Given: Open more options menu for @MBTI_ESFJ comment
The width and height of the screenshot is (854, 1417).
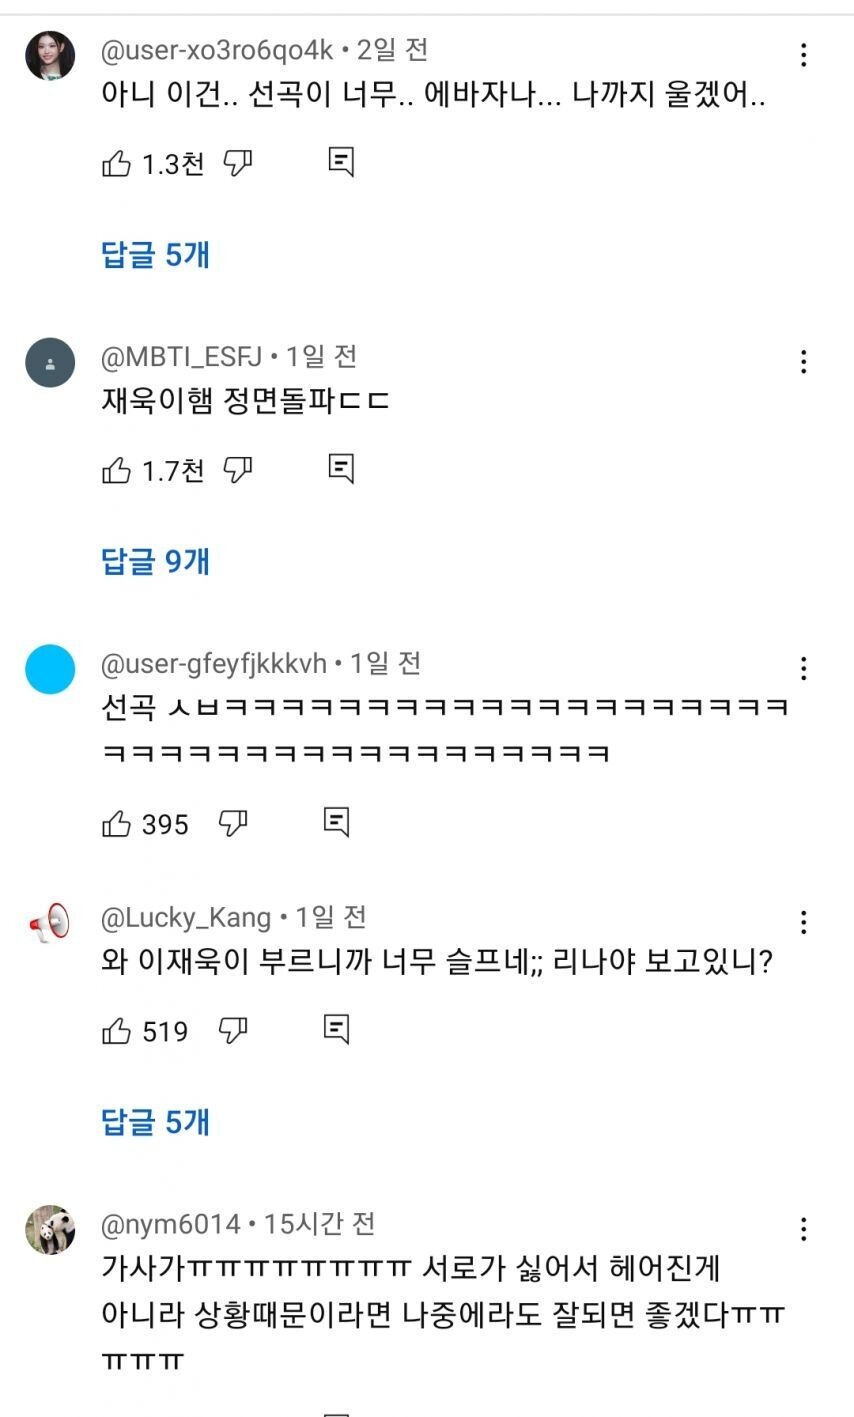Looking at the screenshot, I should click(x=803, y=362).
